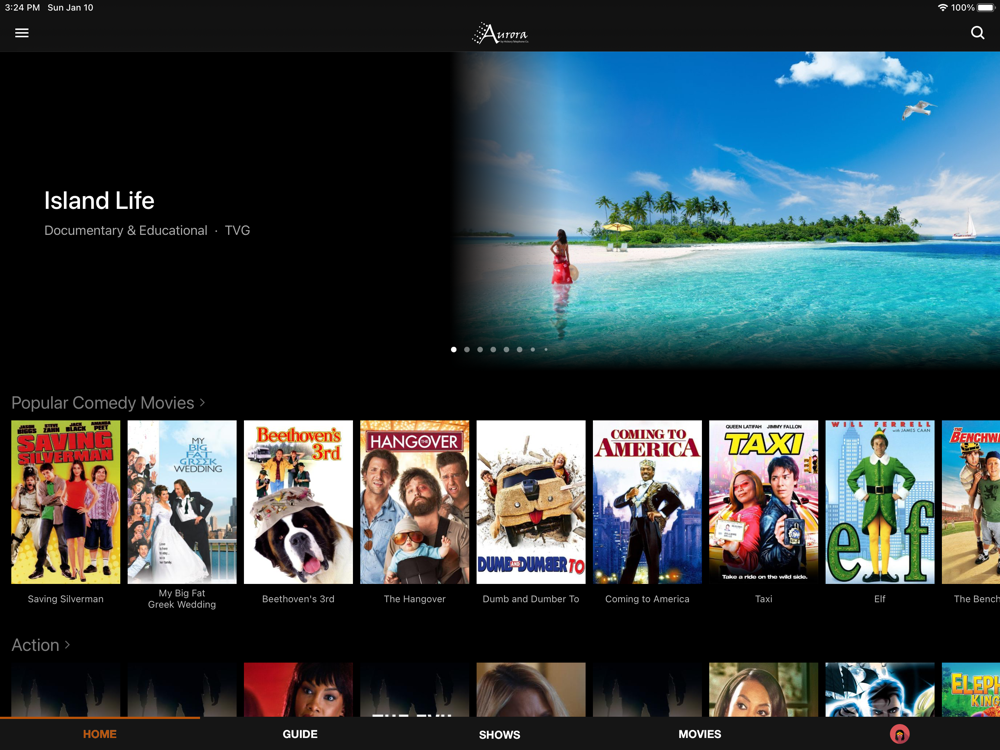Screen dimensions: 1000x750
Task: Expand the Popular Comedy Movies category
Action: [x=108, y=403]
